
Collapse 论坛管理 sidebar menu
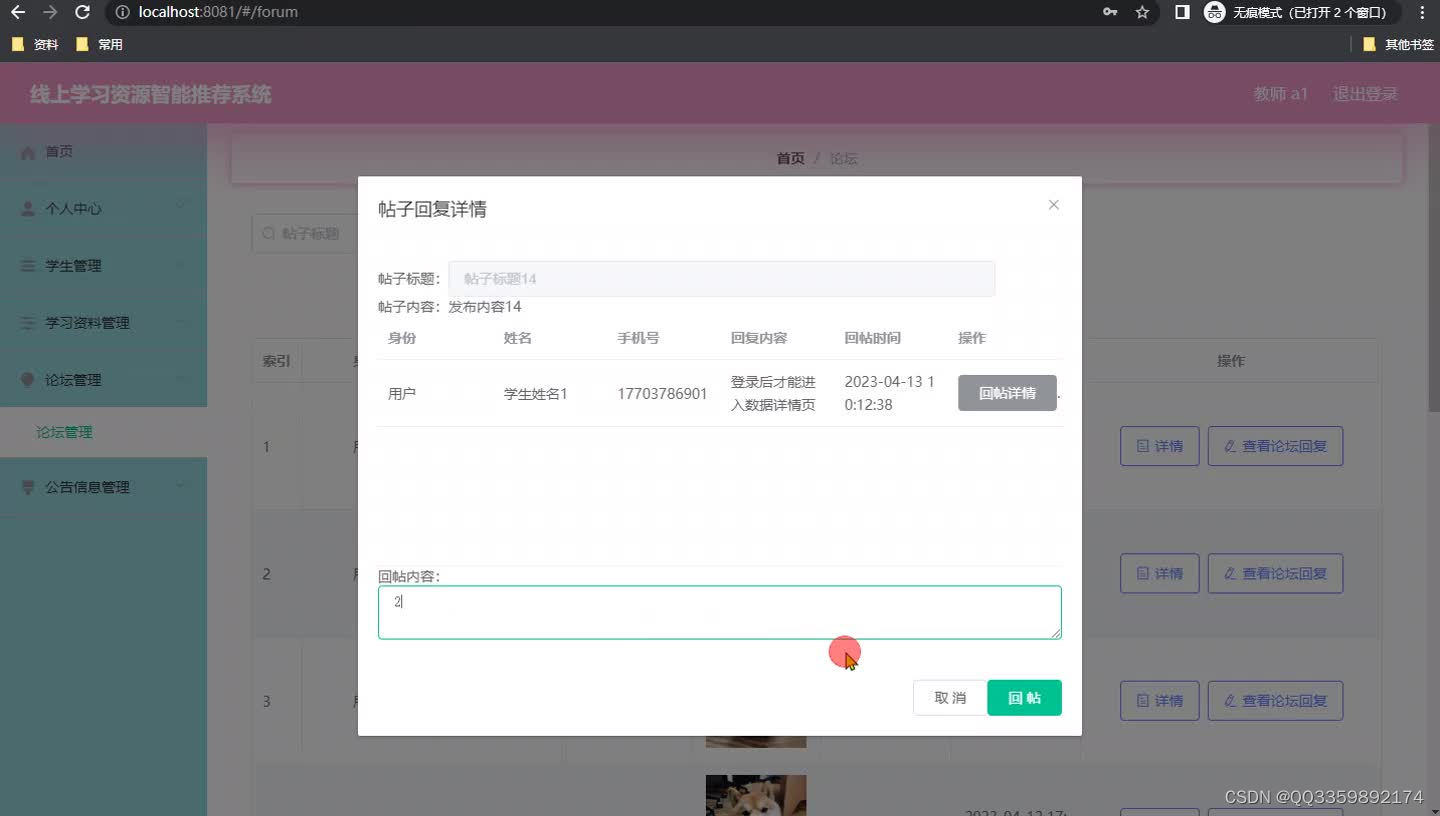[x=103, y=380]
